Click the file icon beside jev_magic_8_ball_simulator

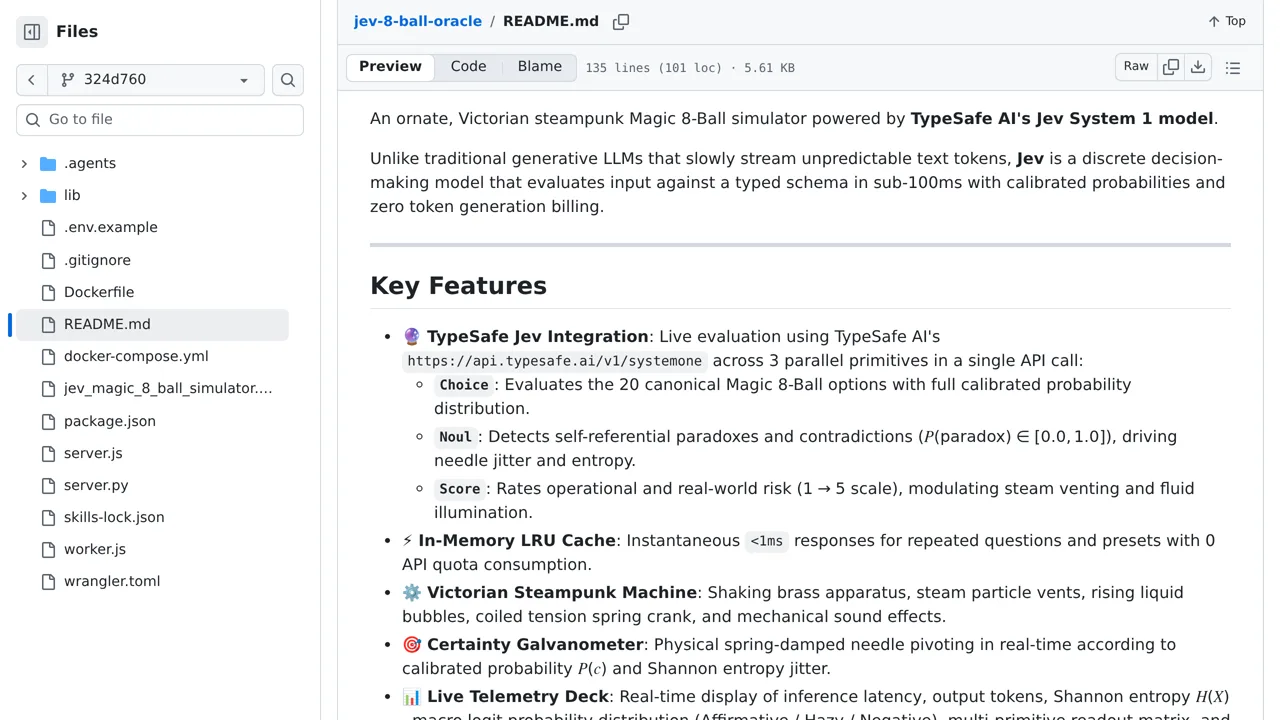[48, 388]
